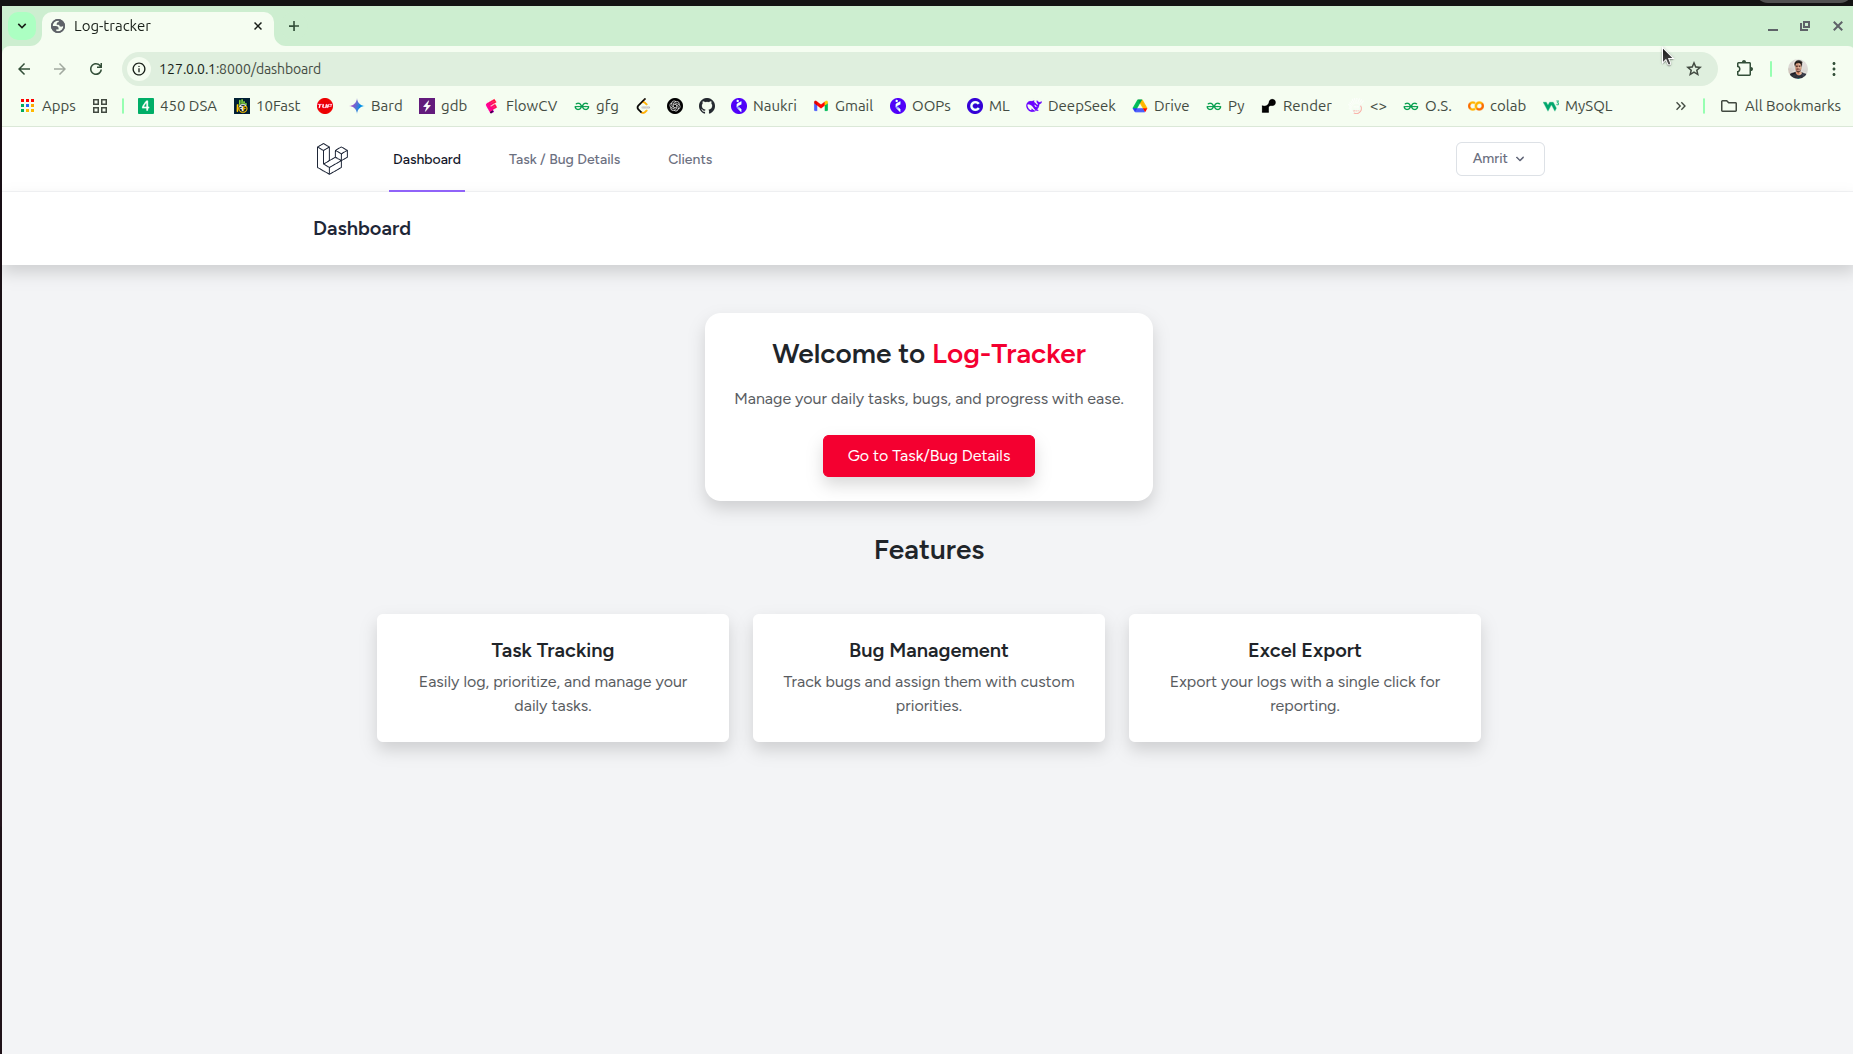Open the Render bookmark

[1296, 106]
